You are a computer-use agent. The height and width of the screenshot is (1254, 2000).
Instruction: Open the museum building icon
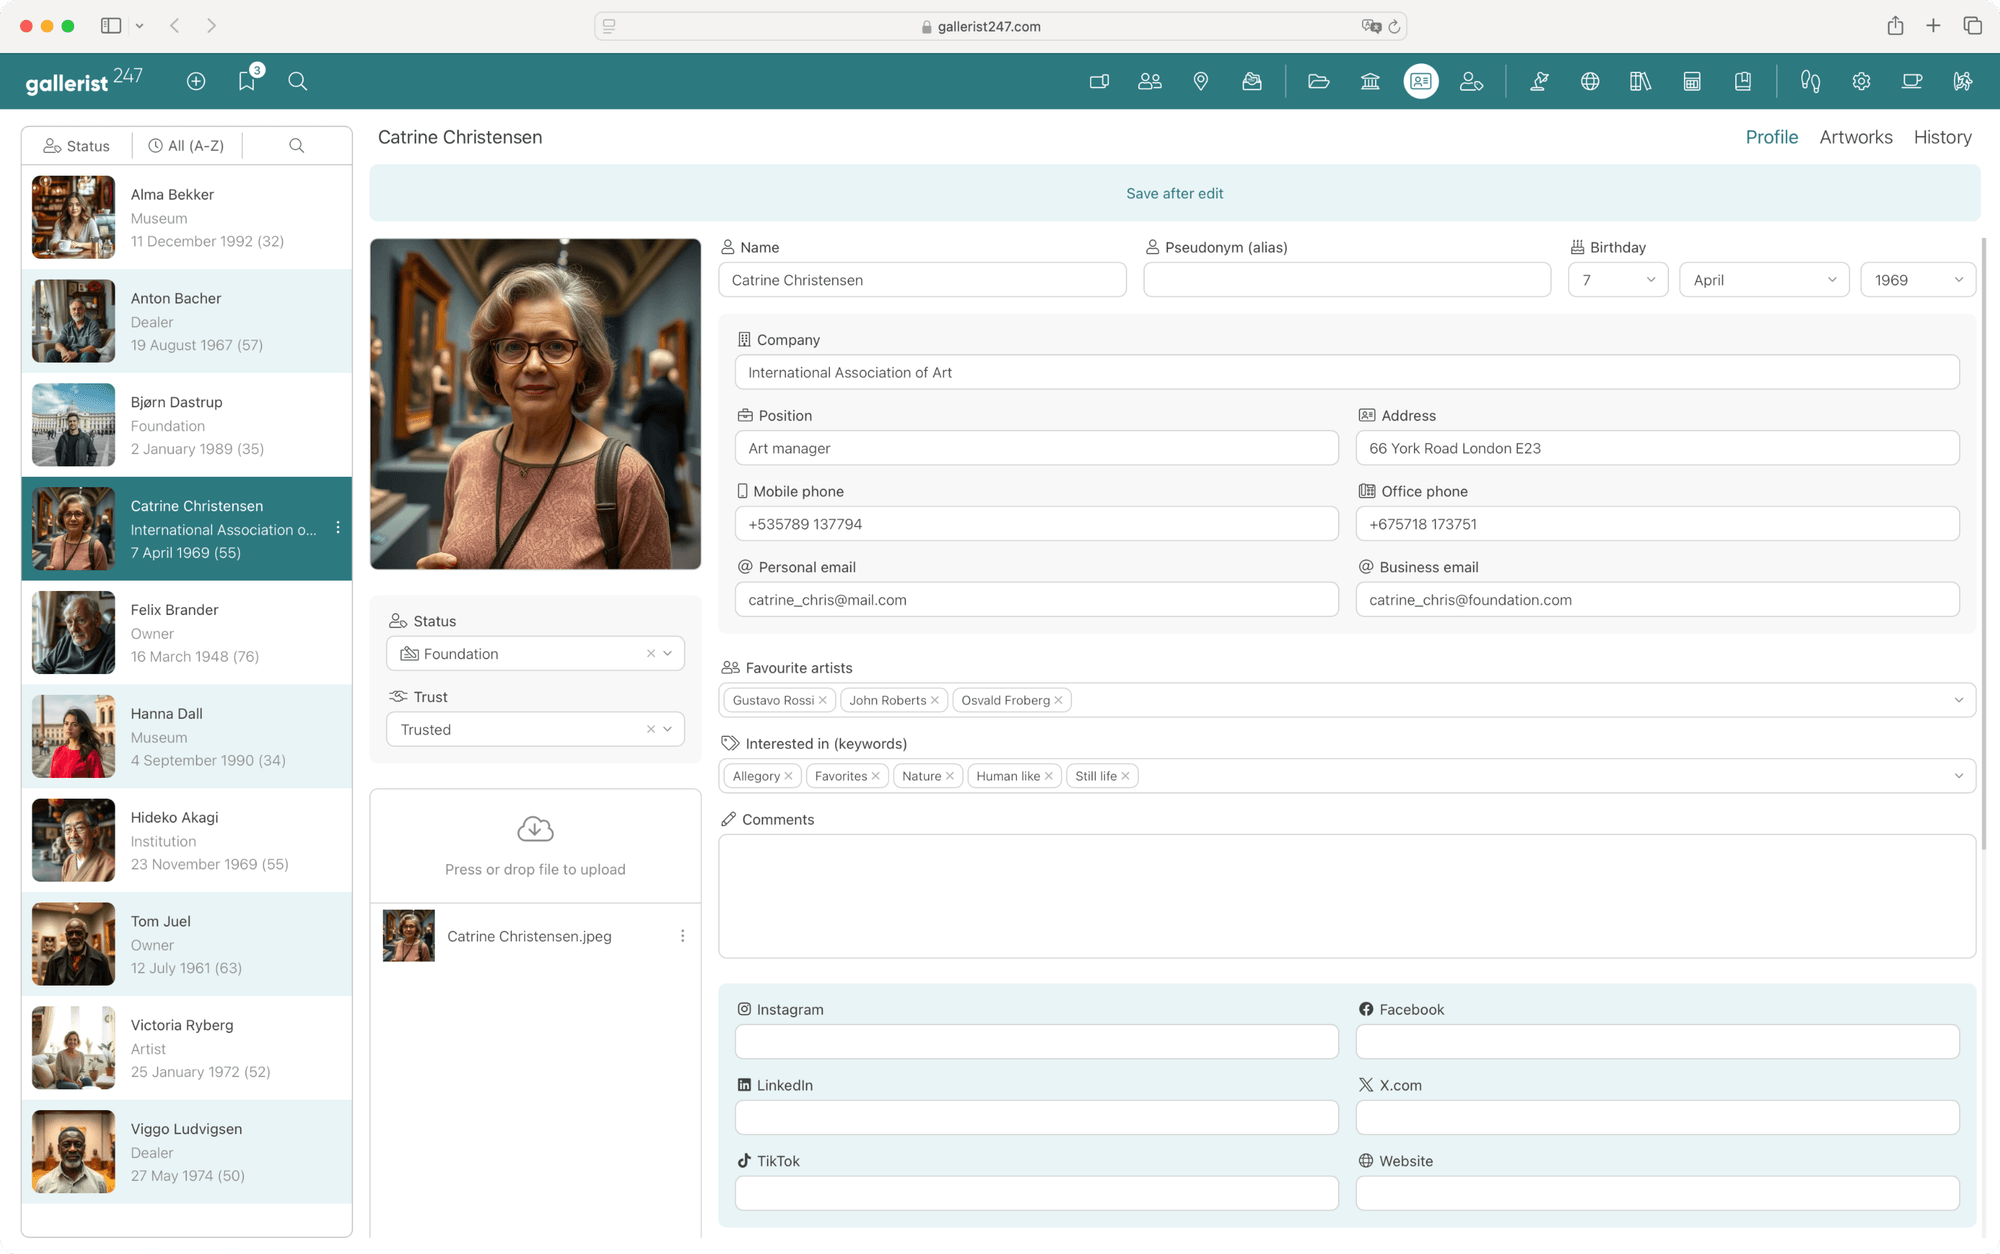tap(1370, 81)
